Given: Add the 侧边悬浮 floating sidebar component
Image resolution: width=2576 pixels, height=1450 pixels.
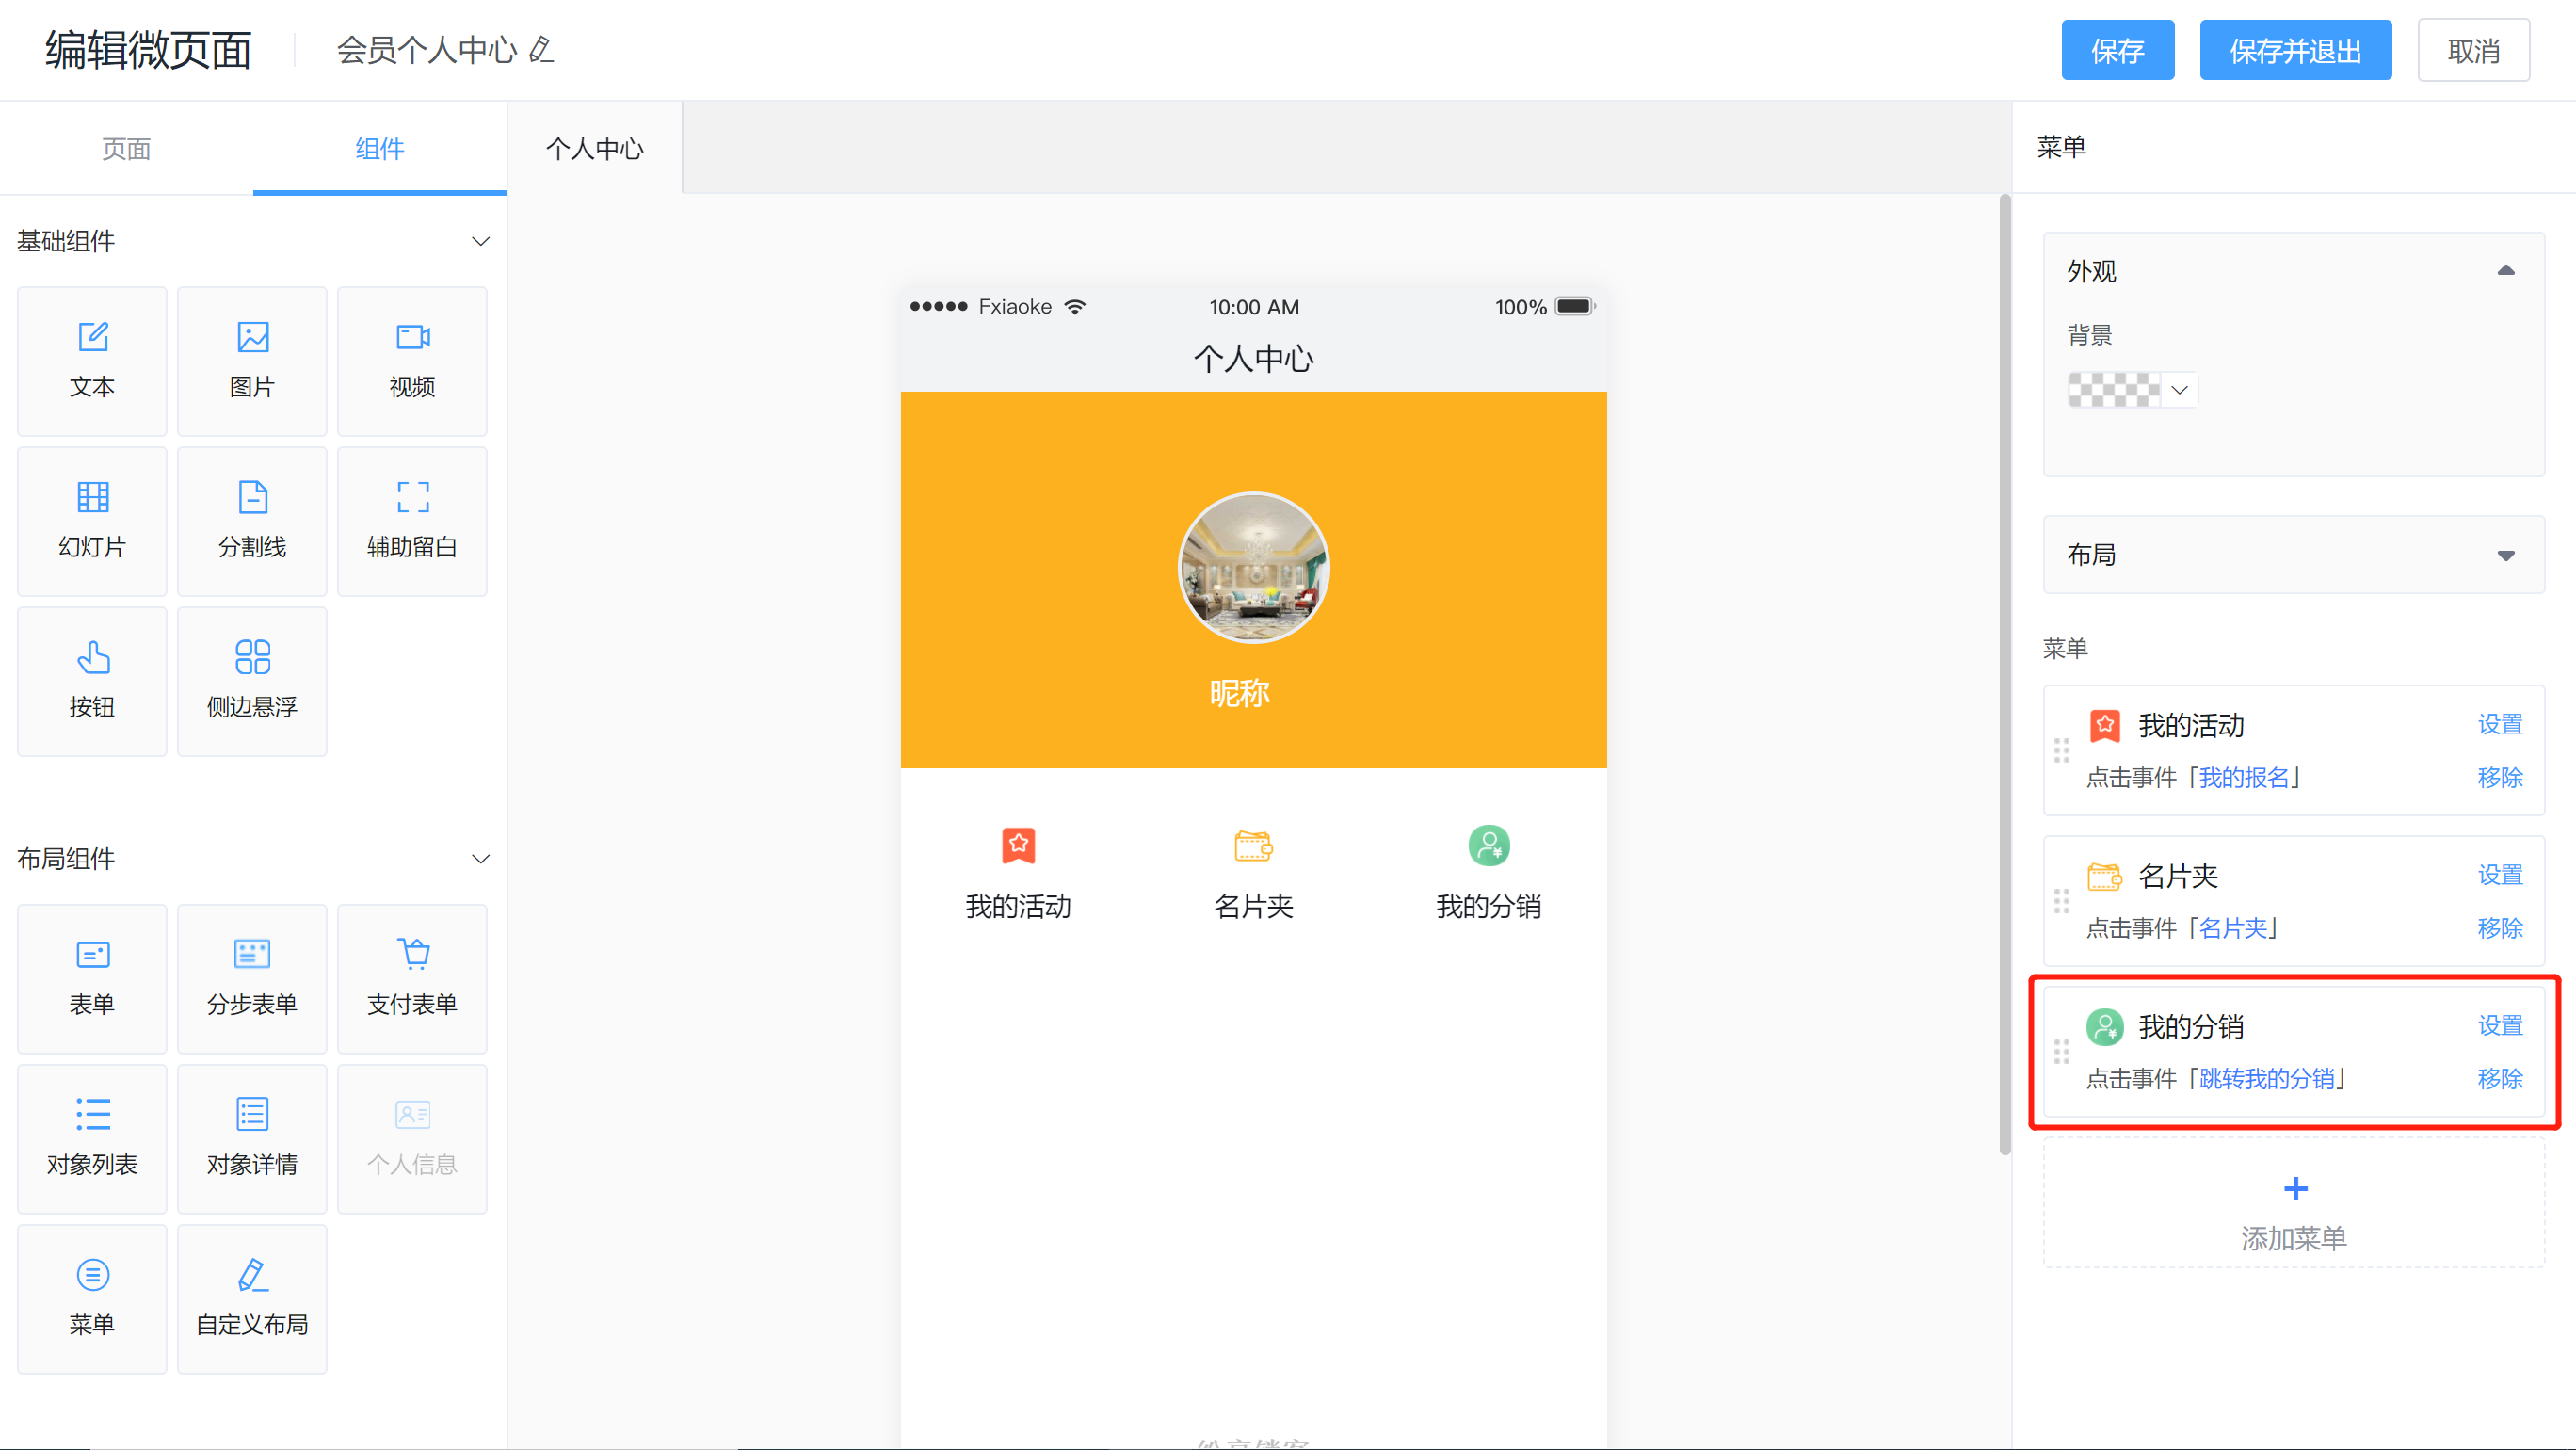Looking at the screenshot, I should point(252,681).
